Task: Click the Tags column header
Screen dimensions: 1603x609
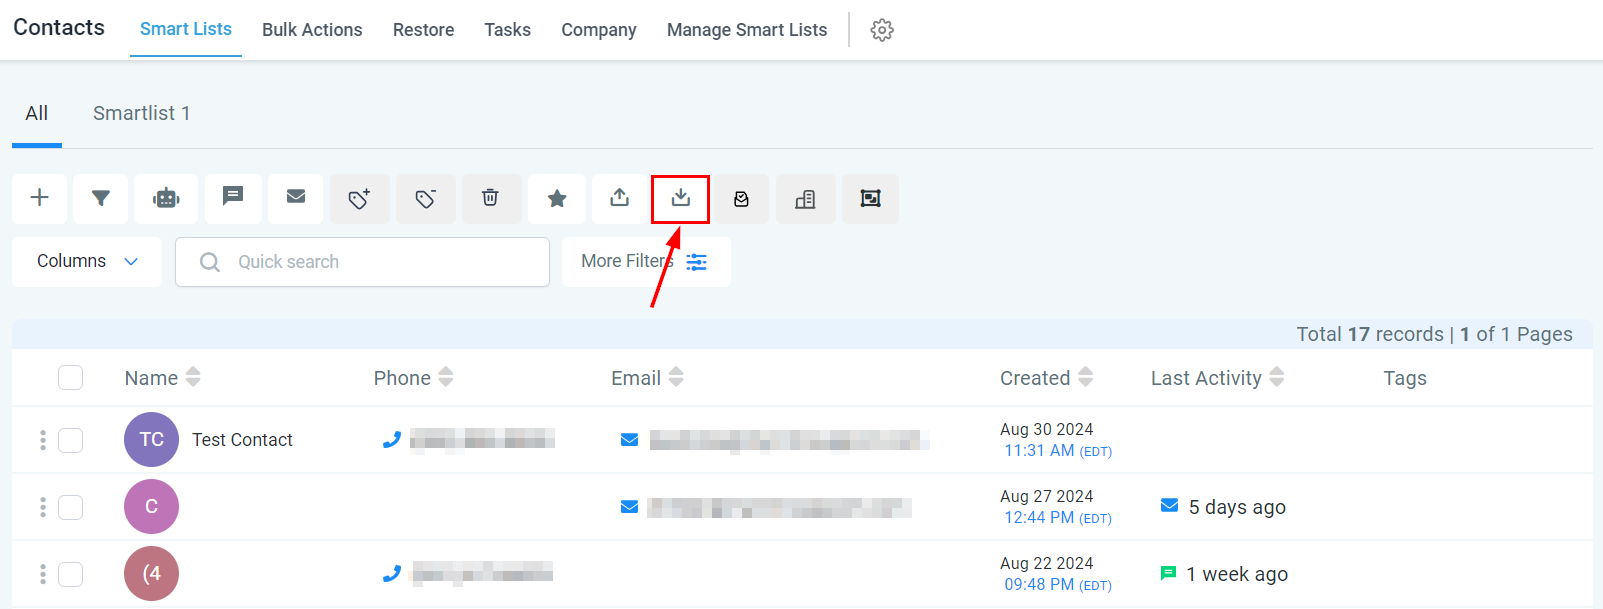Action: [x=1405, y=378]
